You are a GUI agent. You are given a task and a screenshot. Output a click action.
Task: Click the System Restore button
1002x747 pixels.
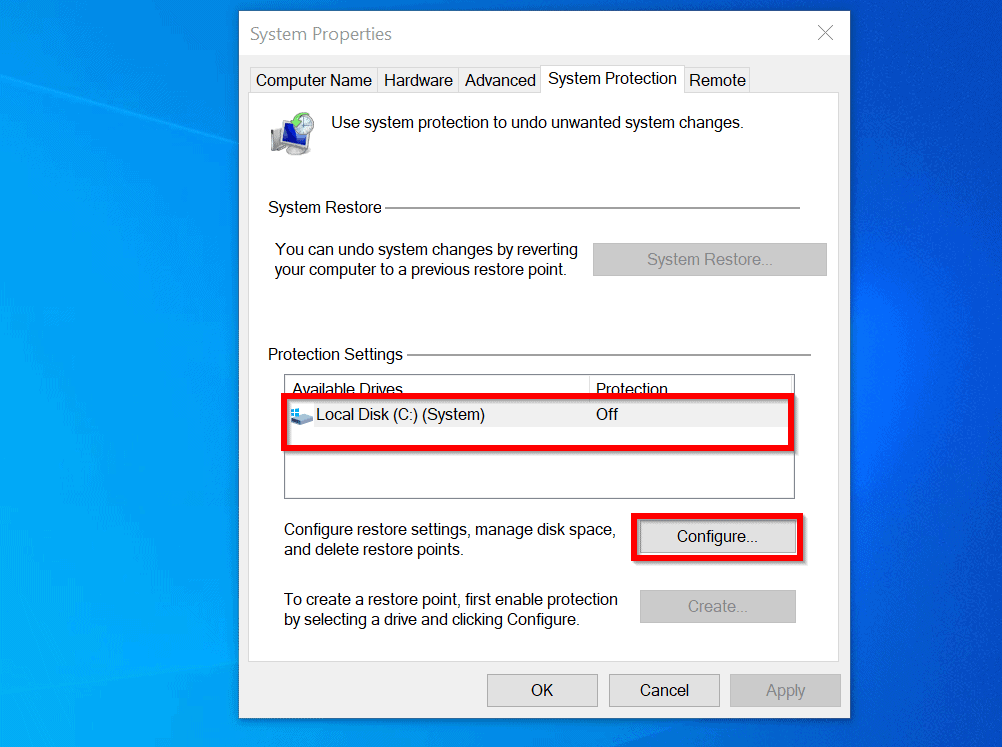[709, 259]
